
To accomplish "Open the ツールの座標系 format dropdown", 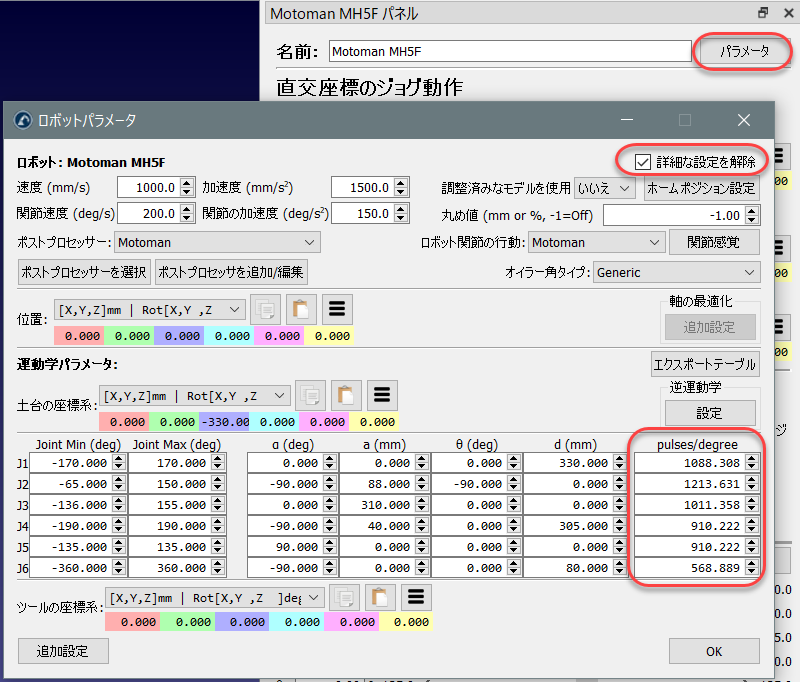I will [x=214, y=598].
